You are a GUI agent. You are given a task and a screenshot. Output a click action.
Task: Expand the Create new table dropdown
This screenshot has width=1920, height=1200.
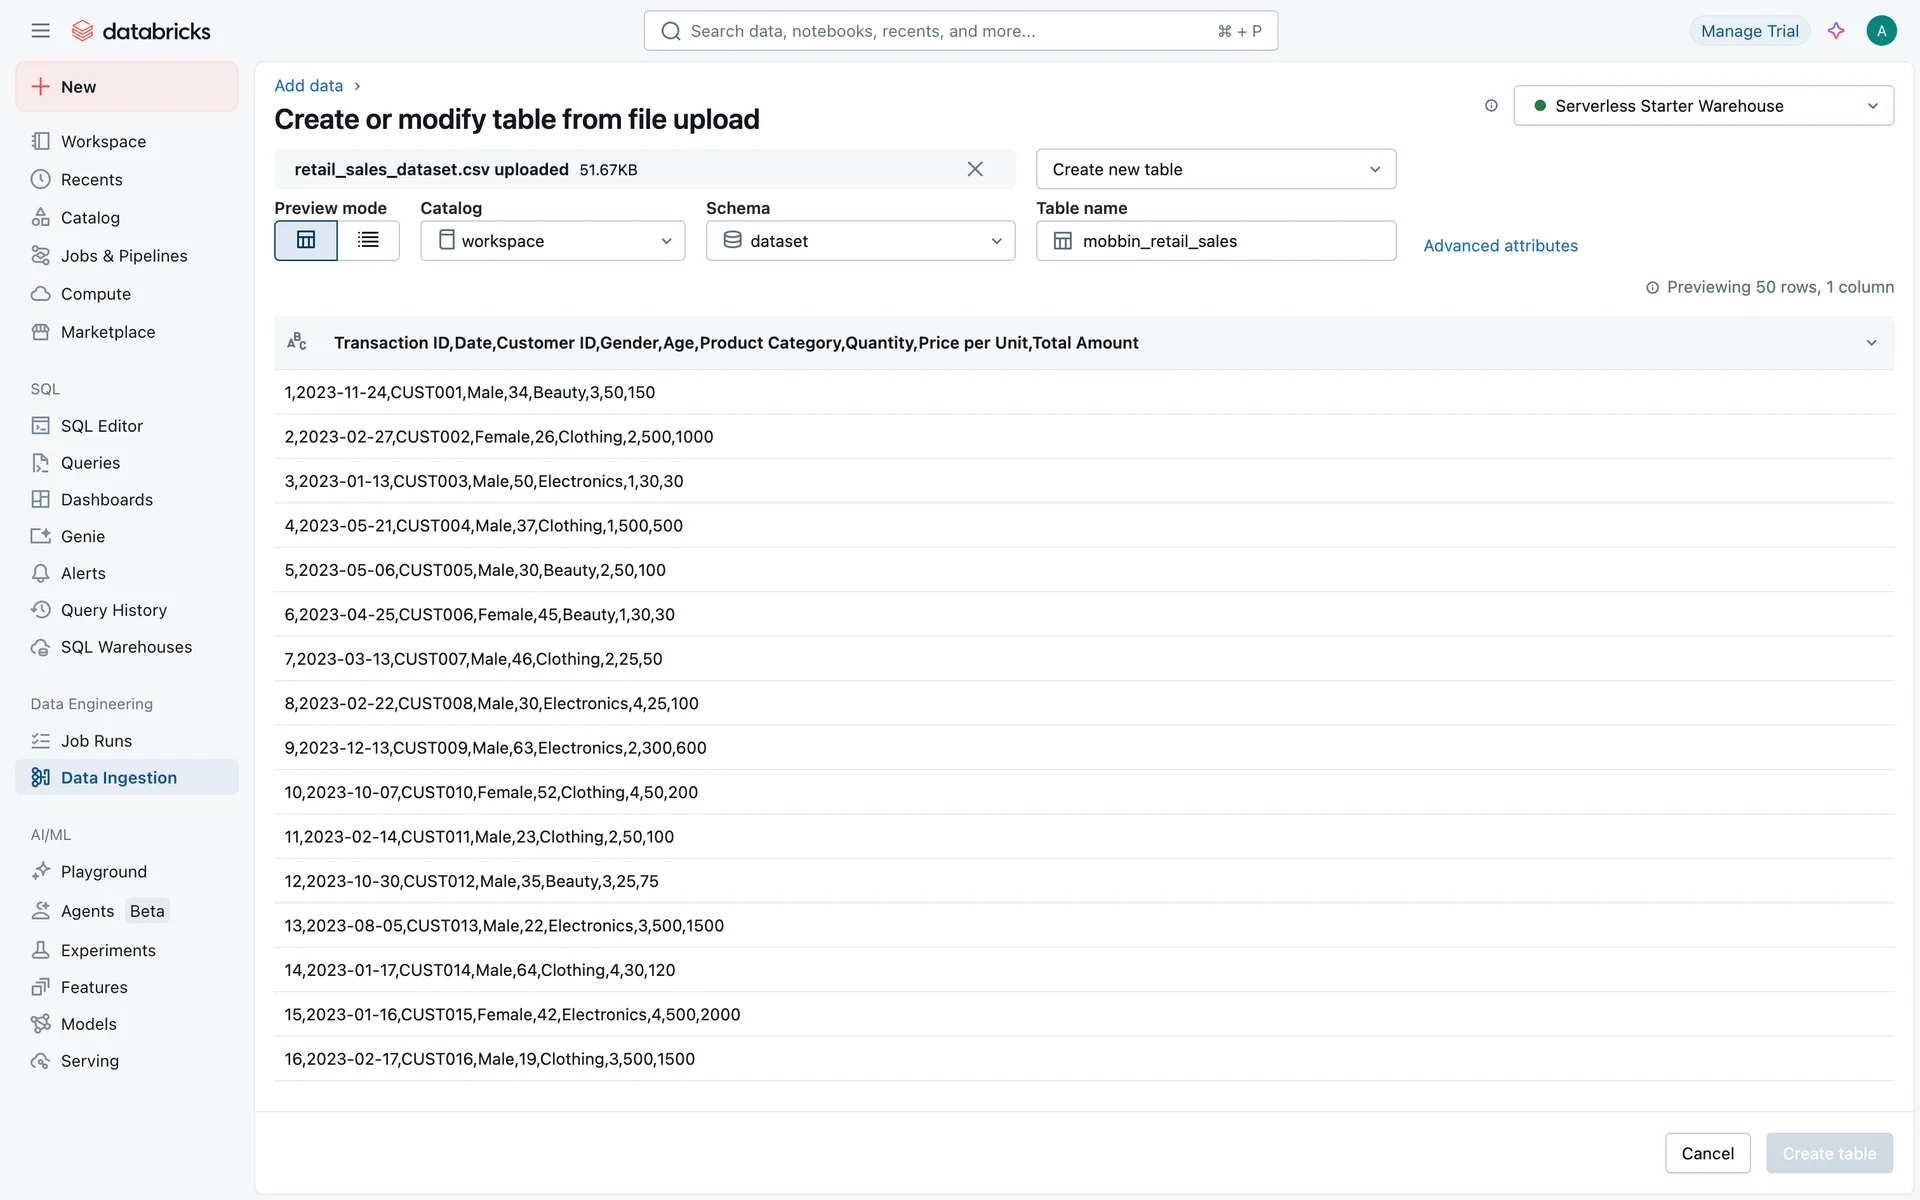(1215, 170)
